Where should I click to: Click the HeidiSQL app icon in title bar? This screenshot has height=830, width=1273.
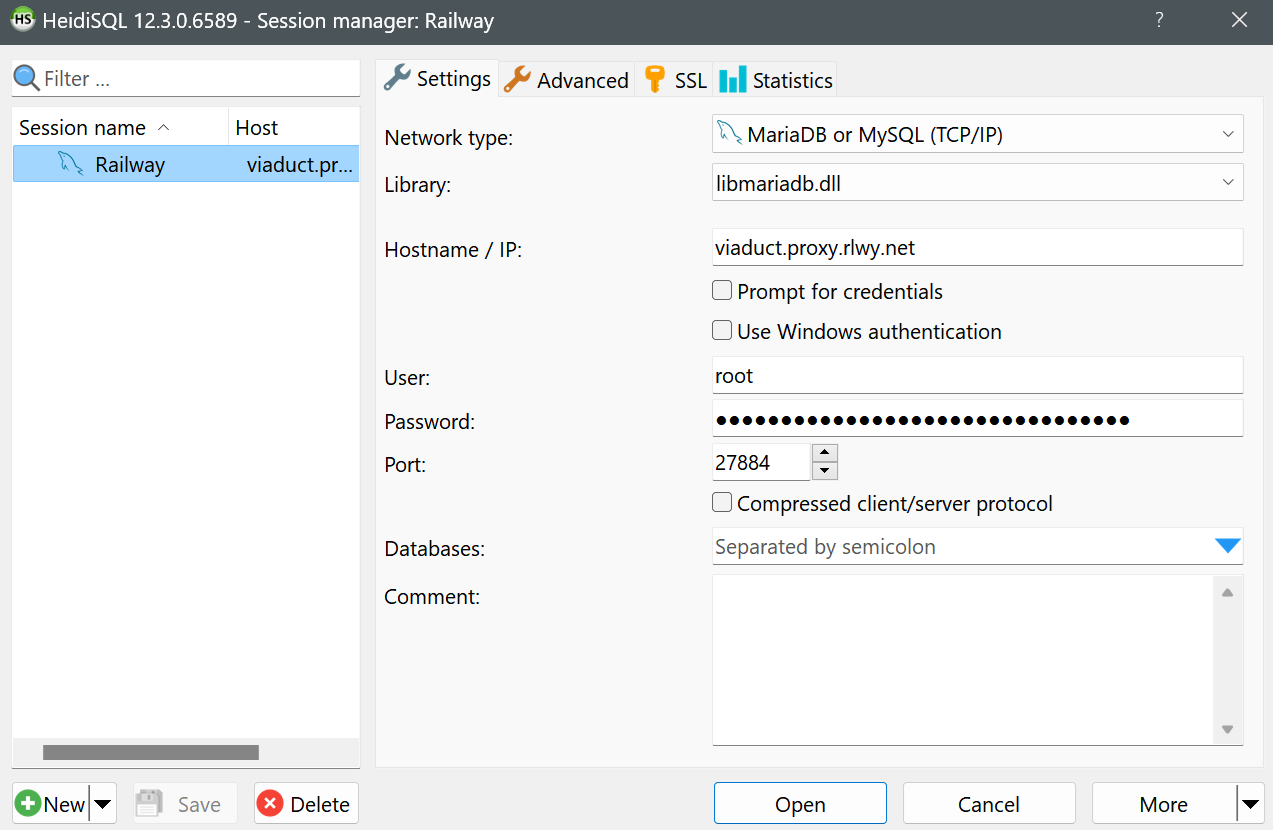(22, 20)
